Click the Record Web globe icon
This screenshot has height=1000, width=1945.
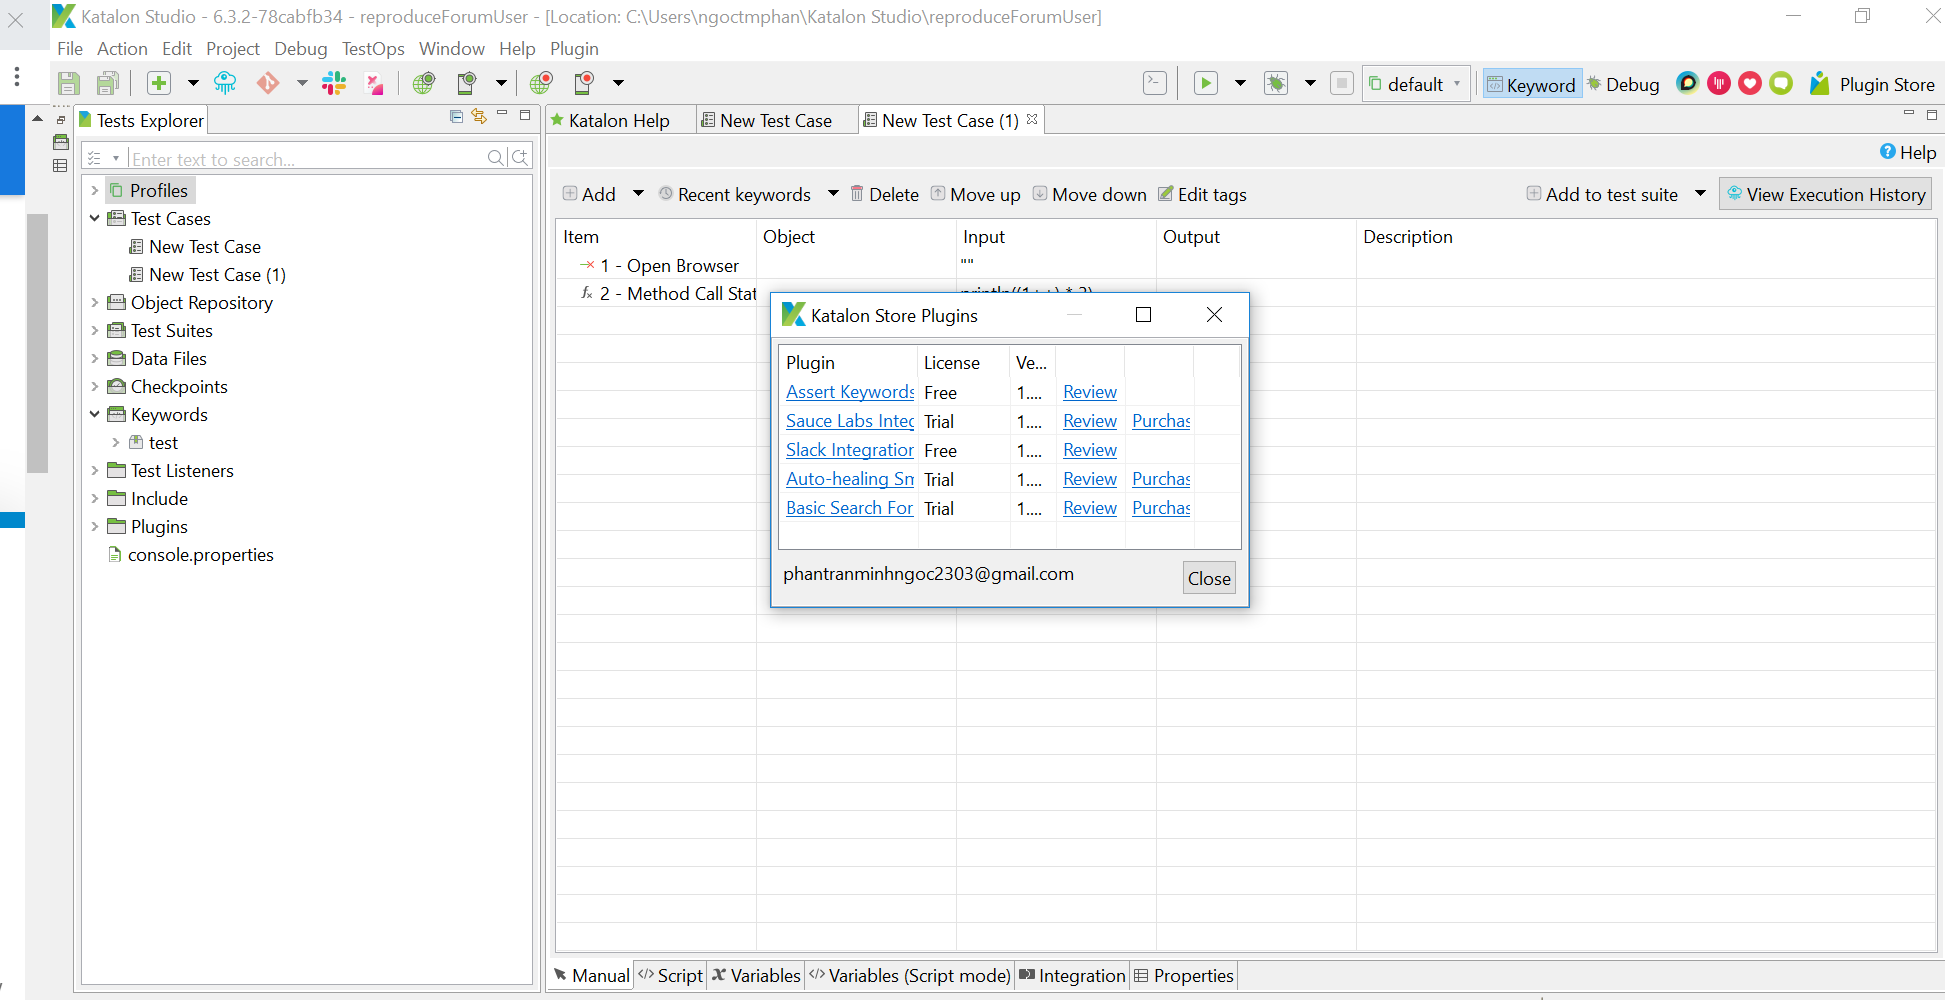(541, 83)
